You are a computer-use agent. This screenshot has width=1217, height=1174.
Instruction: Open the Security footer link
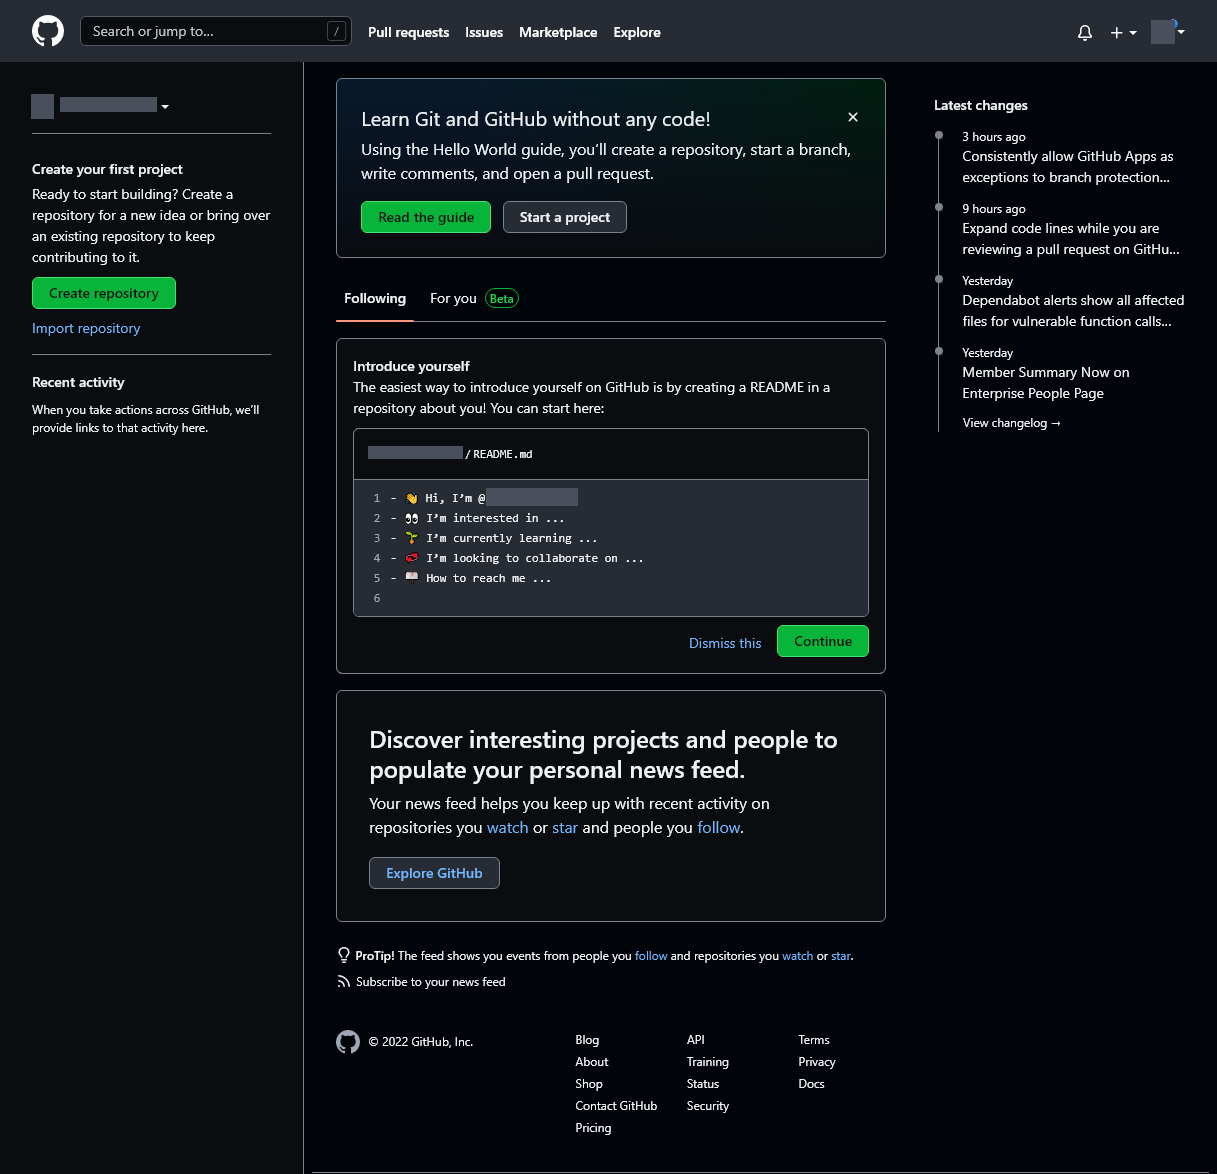pos(708,1106)
